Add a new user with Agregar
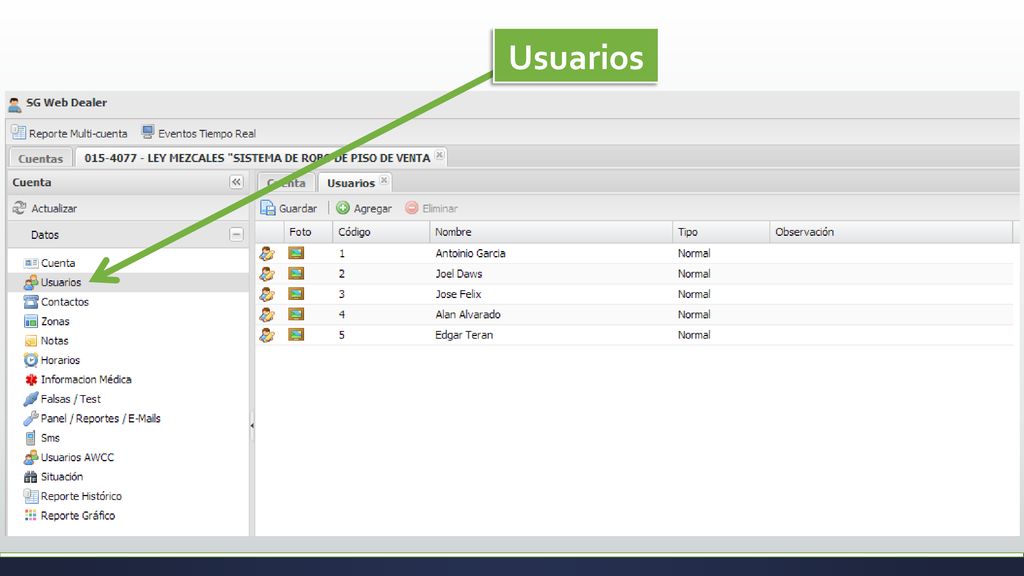 click(x=364, y=208)
